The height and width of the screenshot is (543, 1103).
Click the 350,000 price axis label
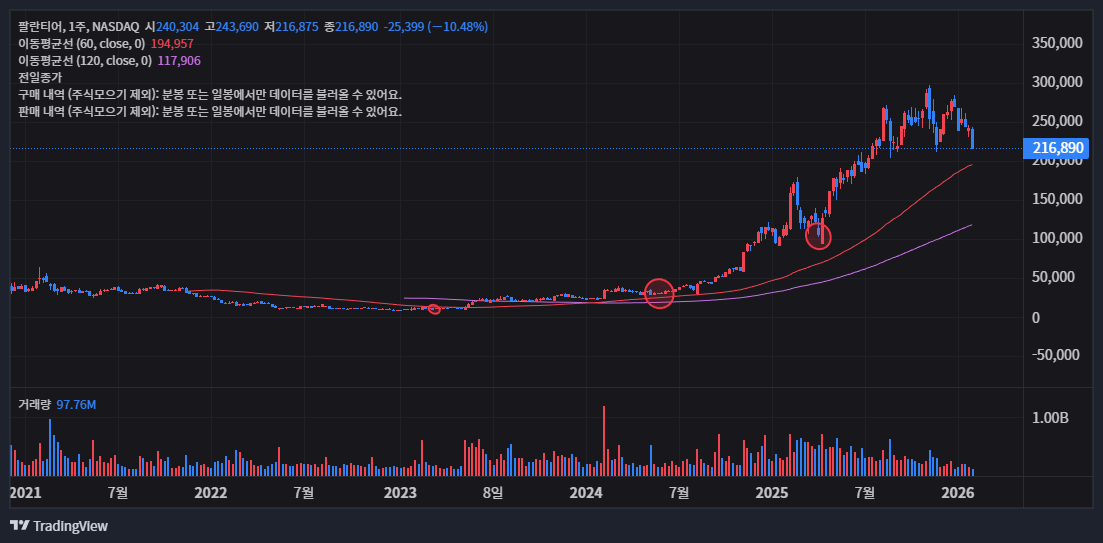1056,42
